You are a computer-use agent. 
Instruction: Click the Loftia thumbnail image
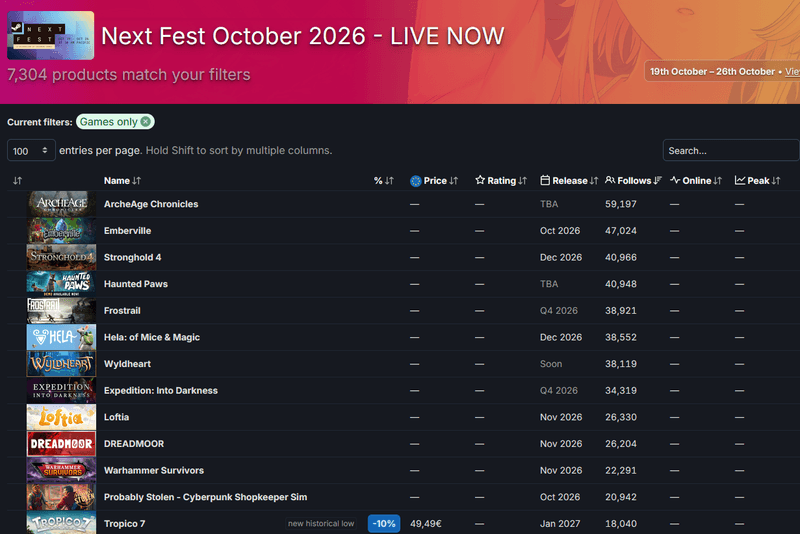pyautogui.click(x=61, y=417)
